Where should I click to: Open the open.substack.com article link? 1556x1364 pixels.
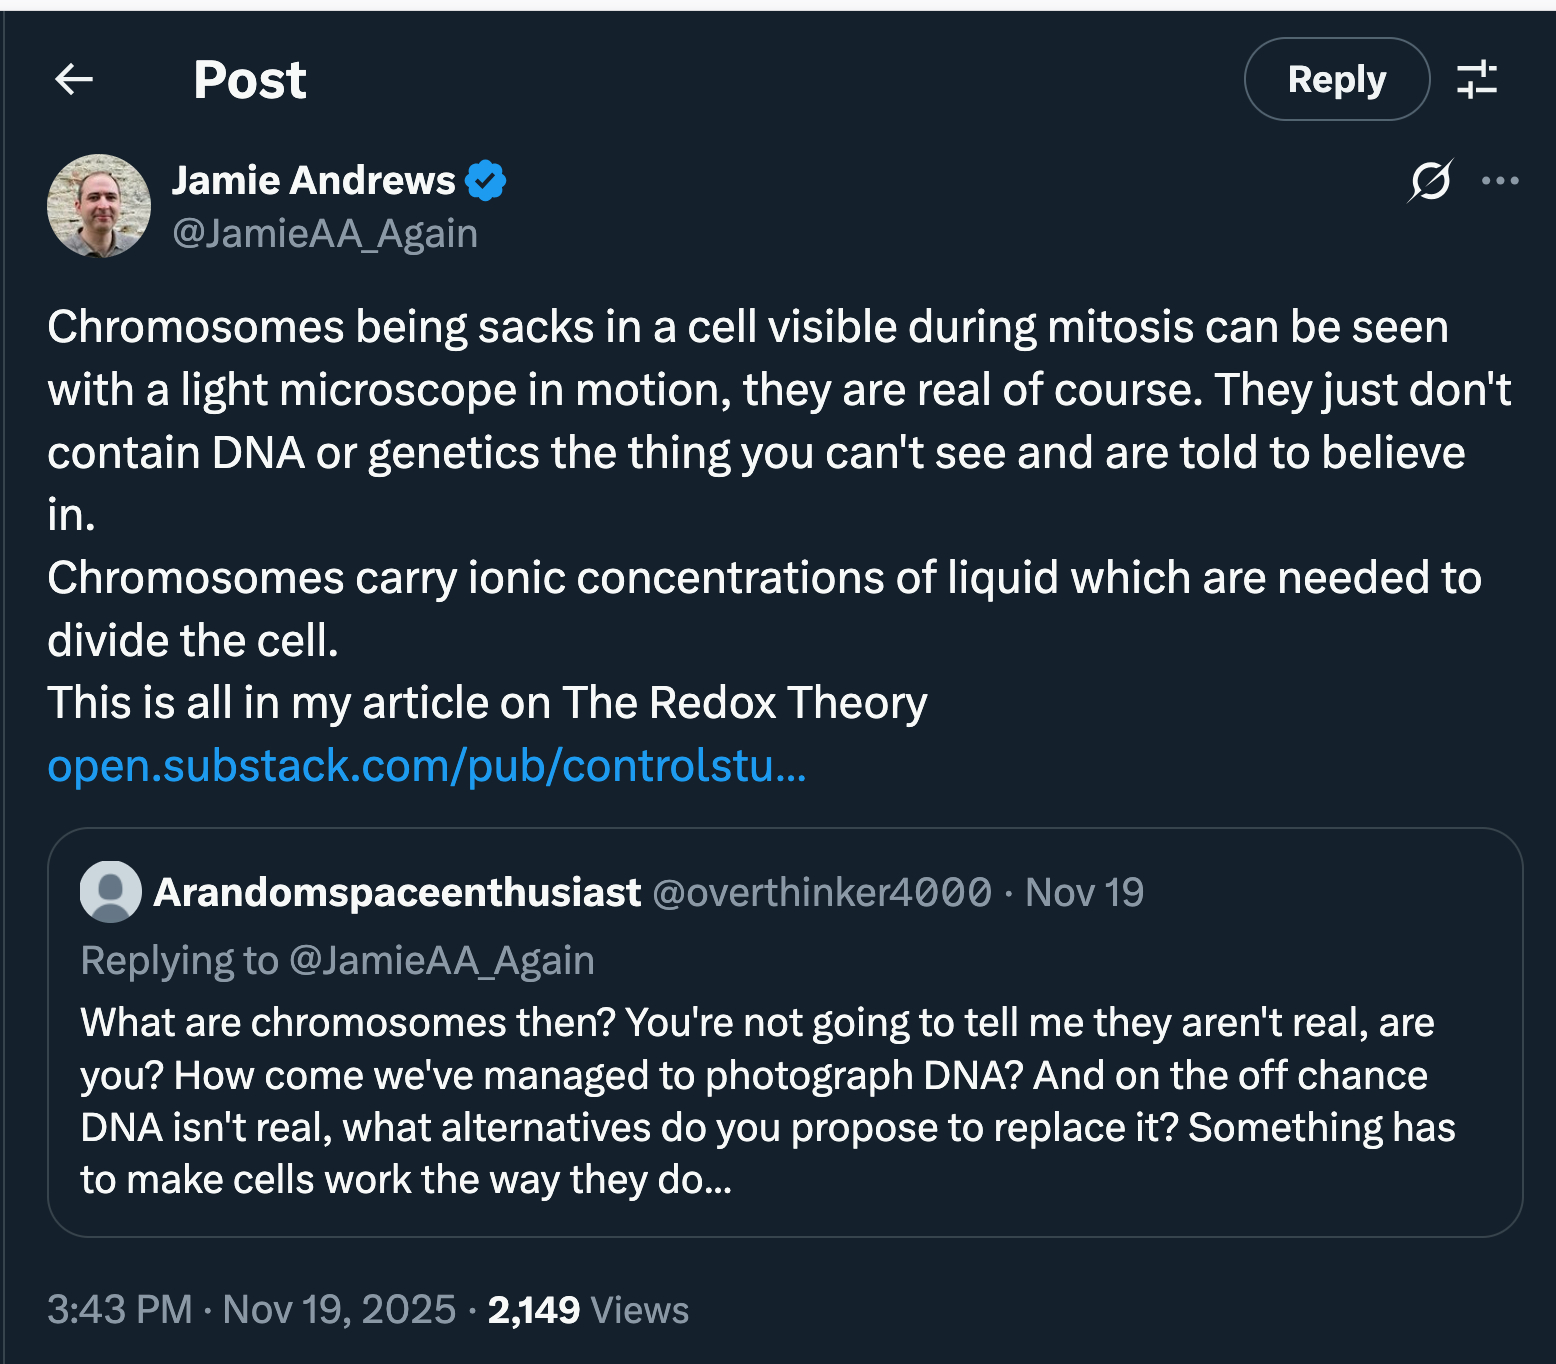[427, 766]
